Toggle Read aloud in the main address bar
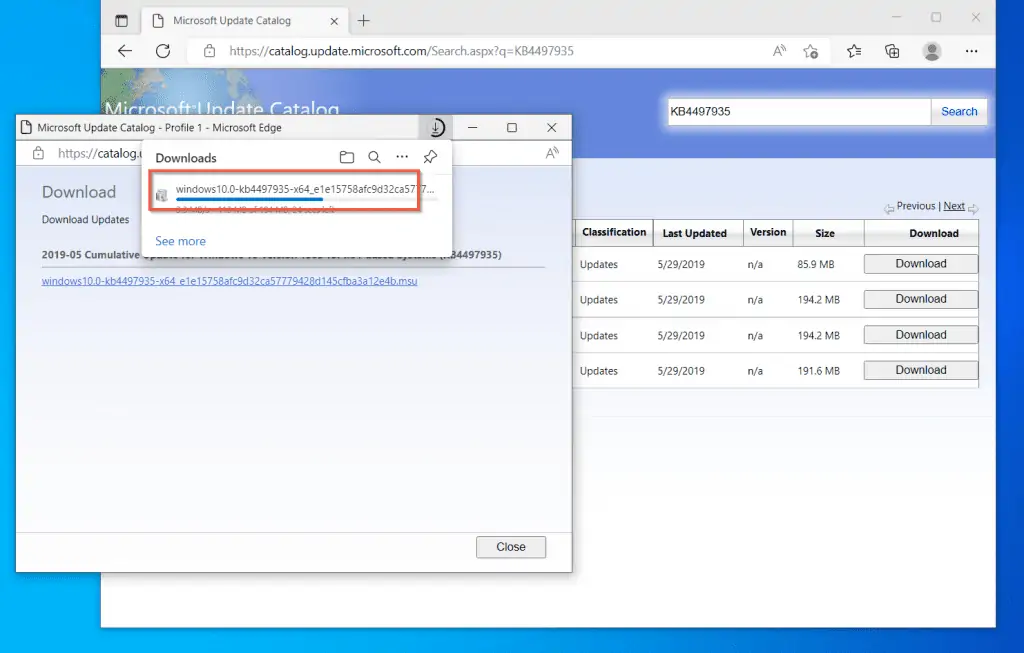The height and width of the screenshot is (653, 1024). (x=779, y=51)
